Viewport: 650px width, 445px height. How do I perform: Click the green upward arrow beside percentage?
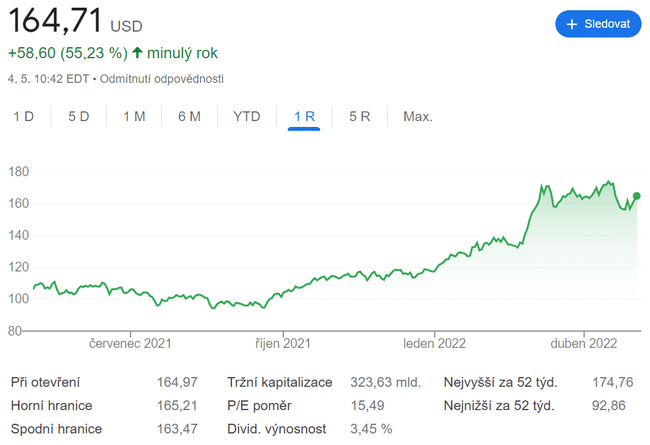click(137, 53)
